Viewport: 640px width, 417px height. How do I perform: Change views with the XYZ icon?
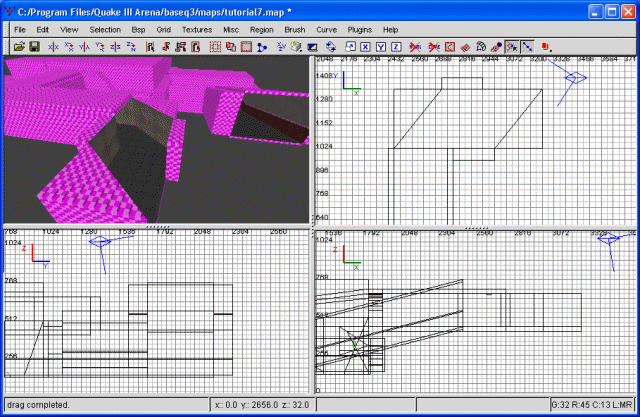point(281,47)
